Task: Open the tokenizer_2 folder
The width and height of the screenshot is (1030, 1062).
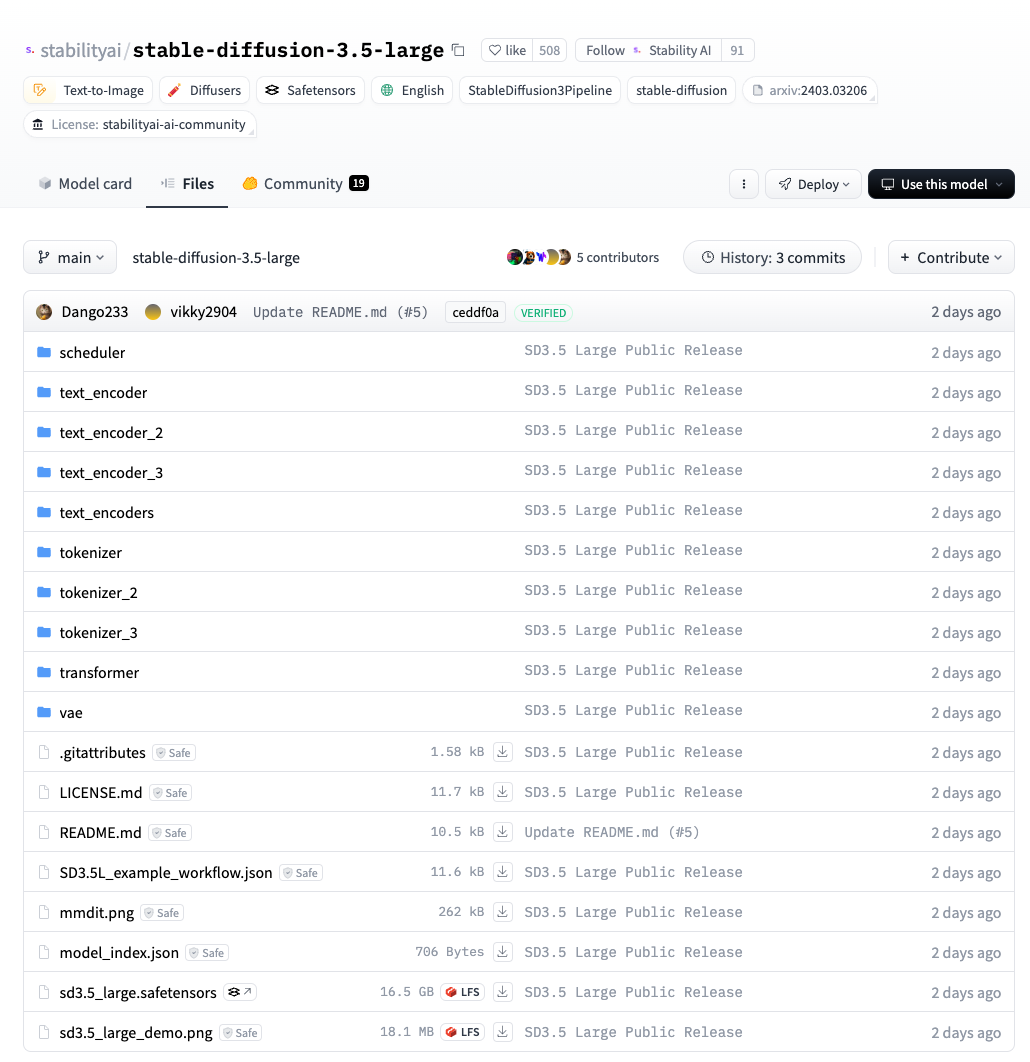Action: click(98, 592)
